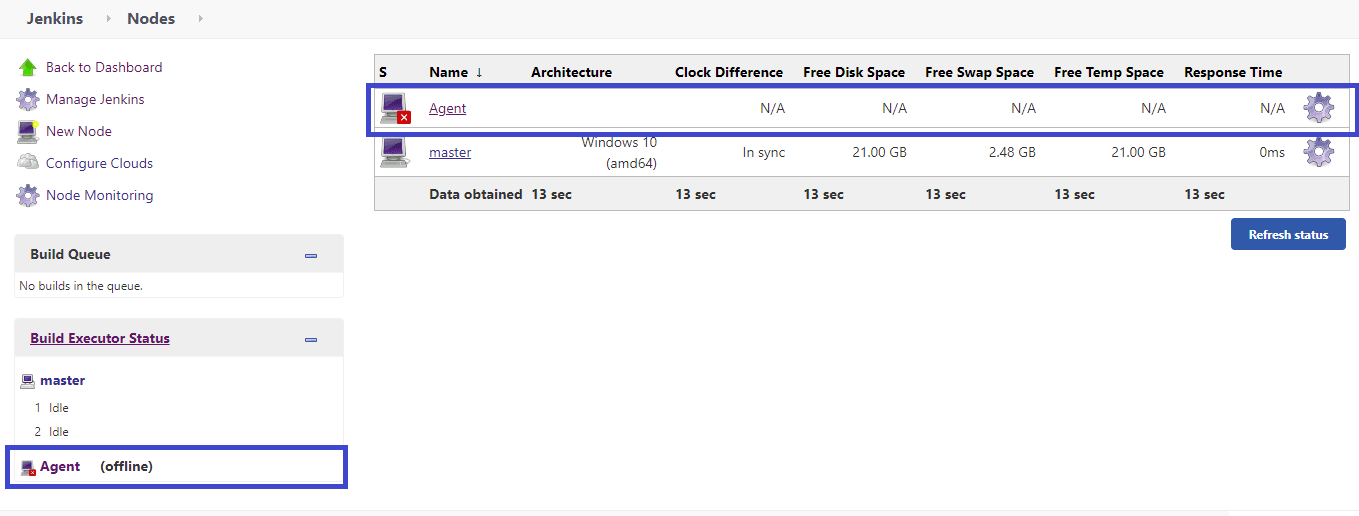This screenshot has width=1359, height=516.
Task: Click the master node computer icon in table
Action: pos(395,152)
